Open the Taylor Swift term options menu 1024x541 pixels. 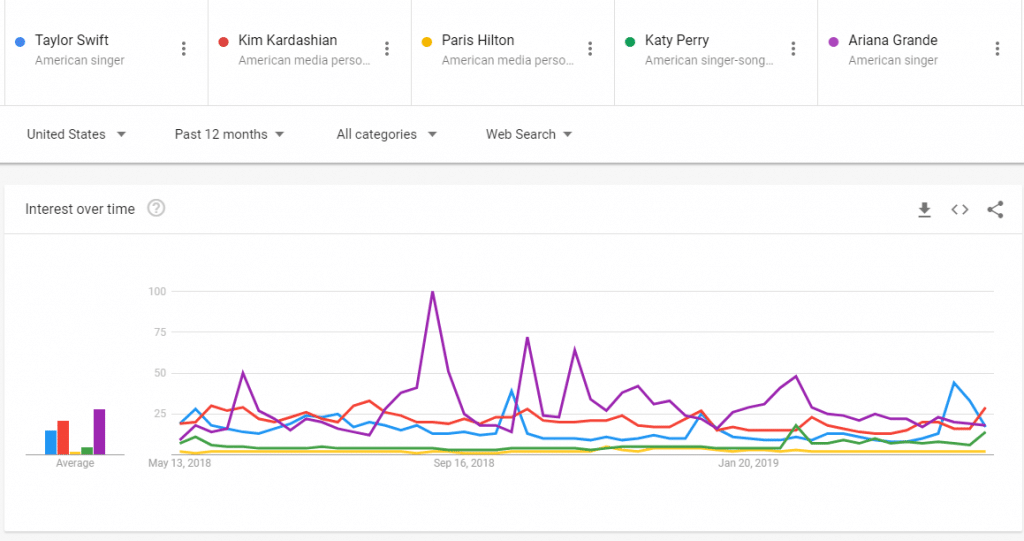point(184,49)
